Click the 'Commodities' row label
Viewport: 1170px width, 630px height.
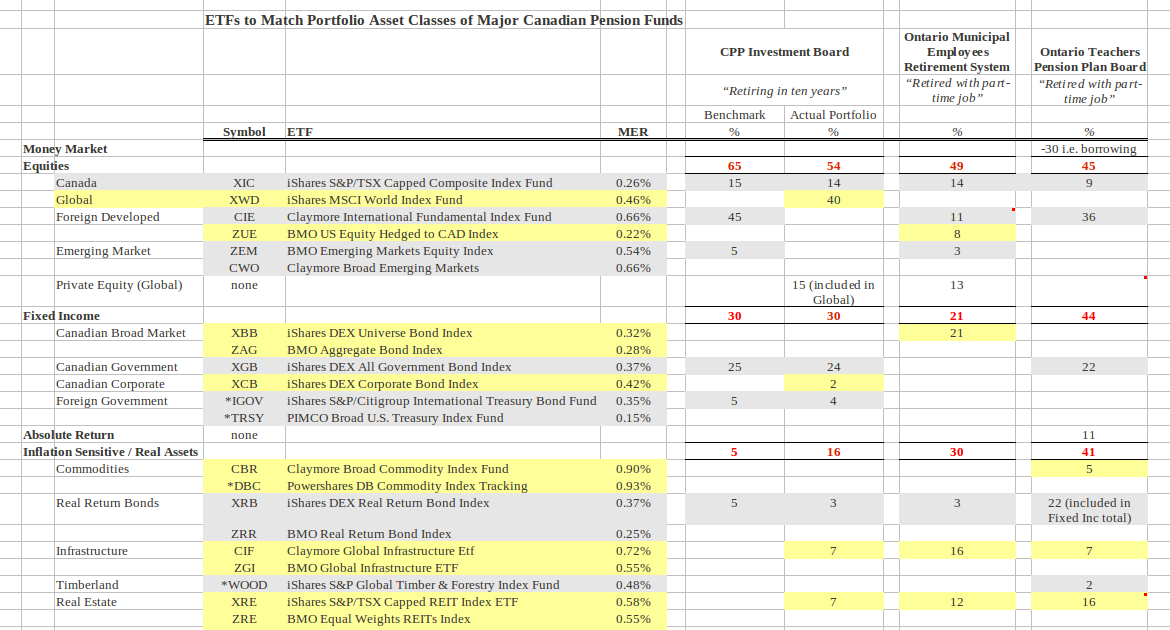(x=92, y=469)
